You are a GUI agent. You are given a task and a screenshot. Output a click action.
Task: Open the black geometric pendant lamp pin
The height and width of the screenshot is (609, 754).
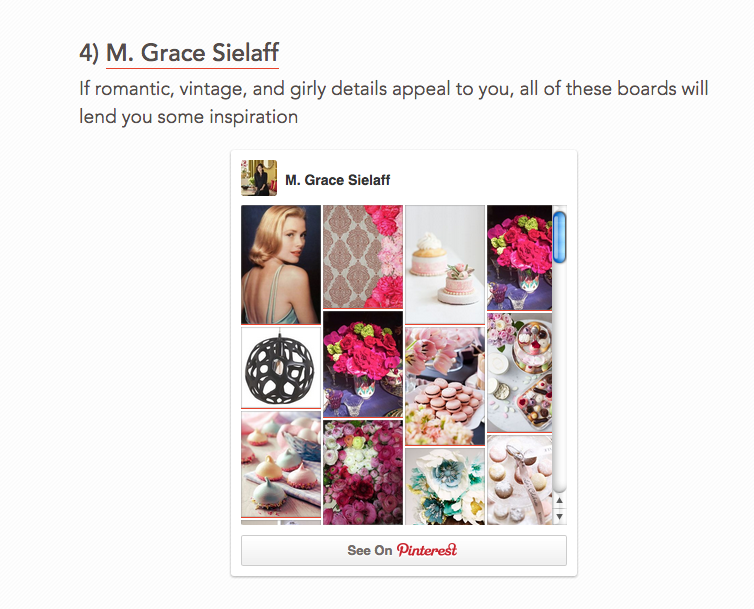(x=281, y=366)
